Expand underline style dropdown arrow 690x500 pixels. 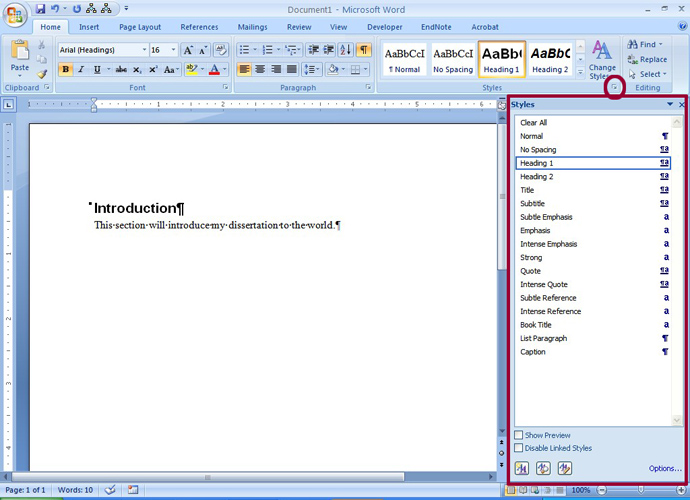[108, 69]
